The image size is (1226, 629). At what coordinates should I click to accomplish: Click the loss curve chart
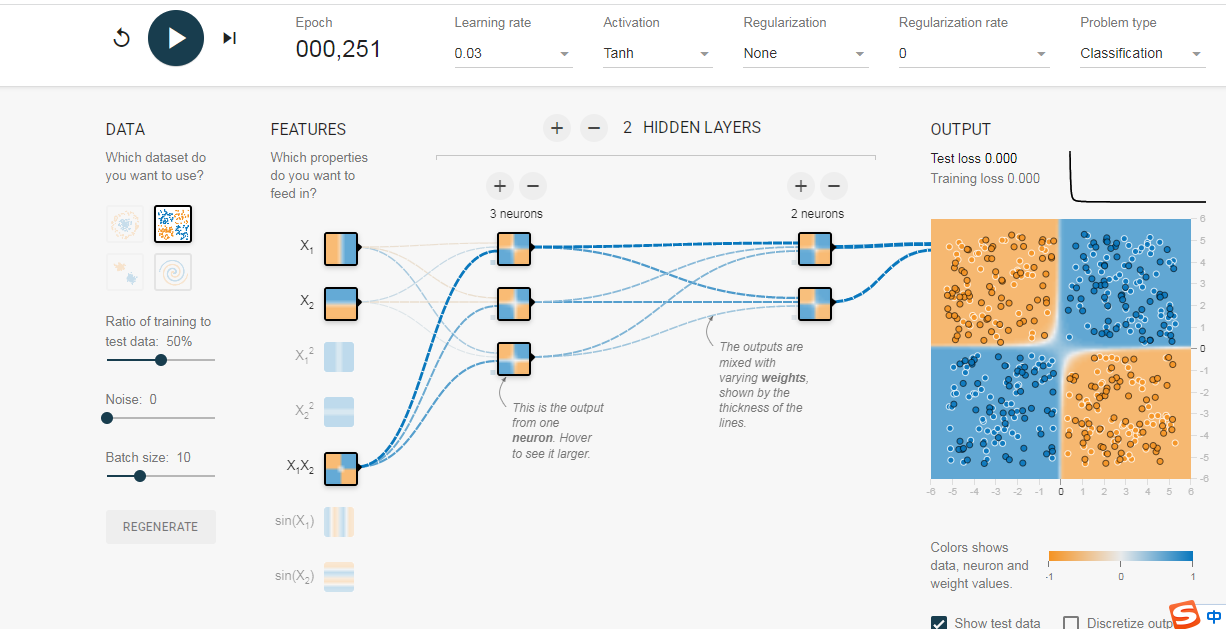(x=1138, y=177)
